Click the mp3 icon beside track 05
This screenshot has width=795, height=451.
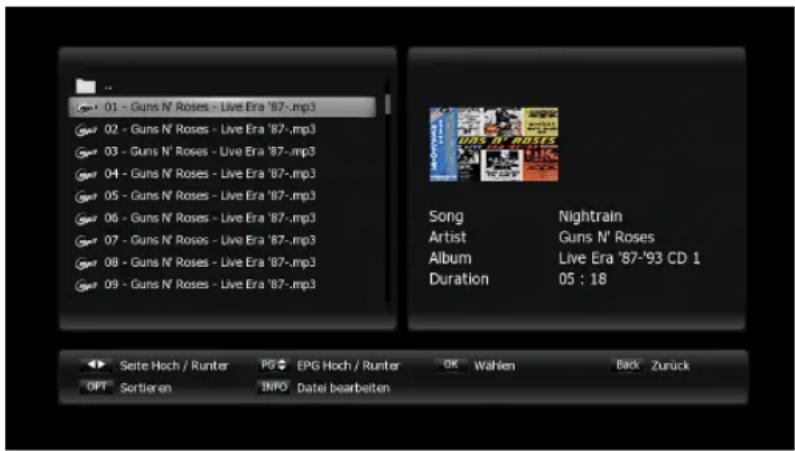click(86, 197)
